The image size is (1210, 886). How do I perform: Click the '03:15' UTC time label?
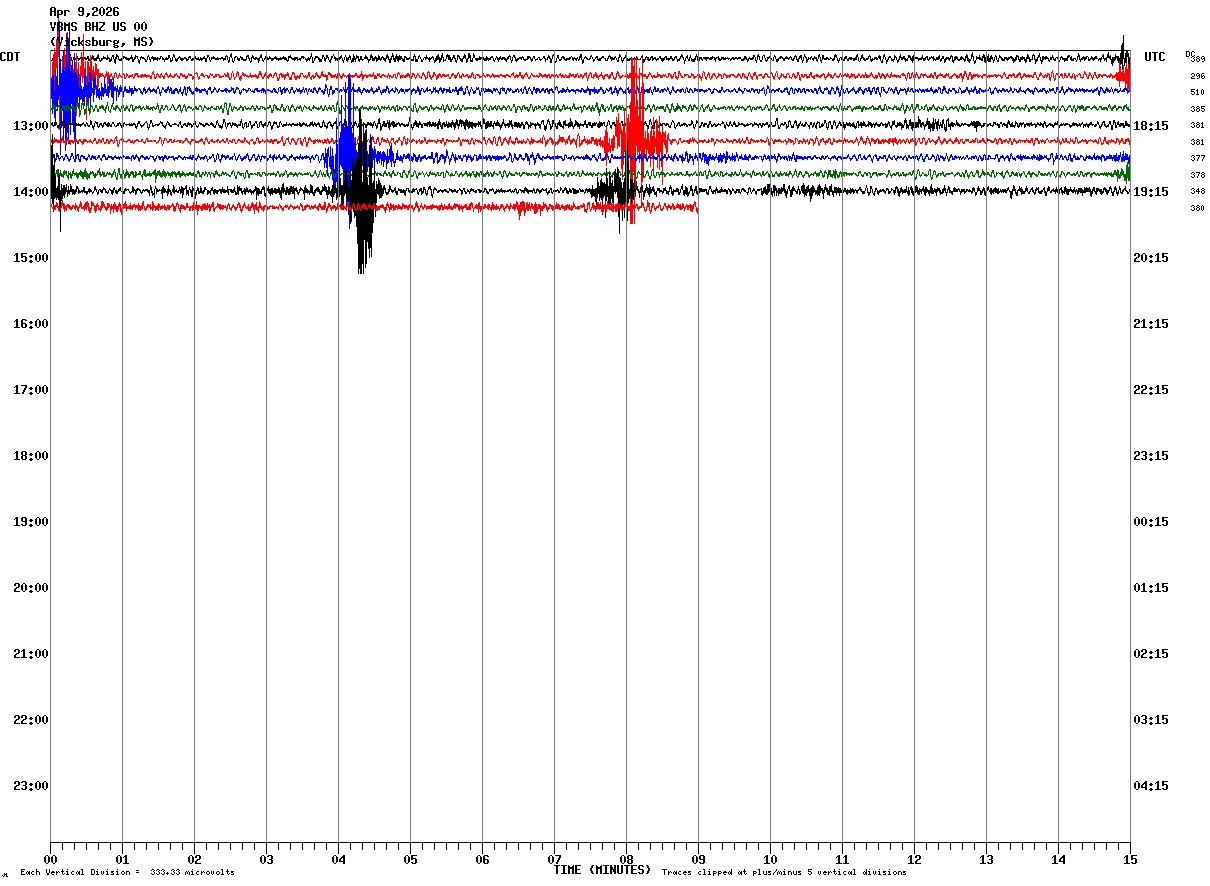click(x=1151, y=720)
